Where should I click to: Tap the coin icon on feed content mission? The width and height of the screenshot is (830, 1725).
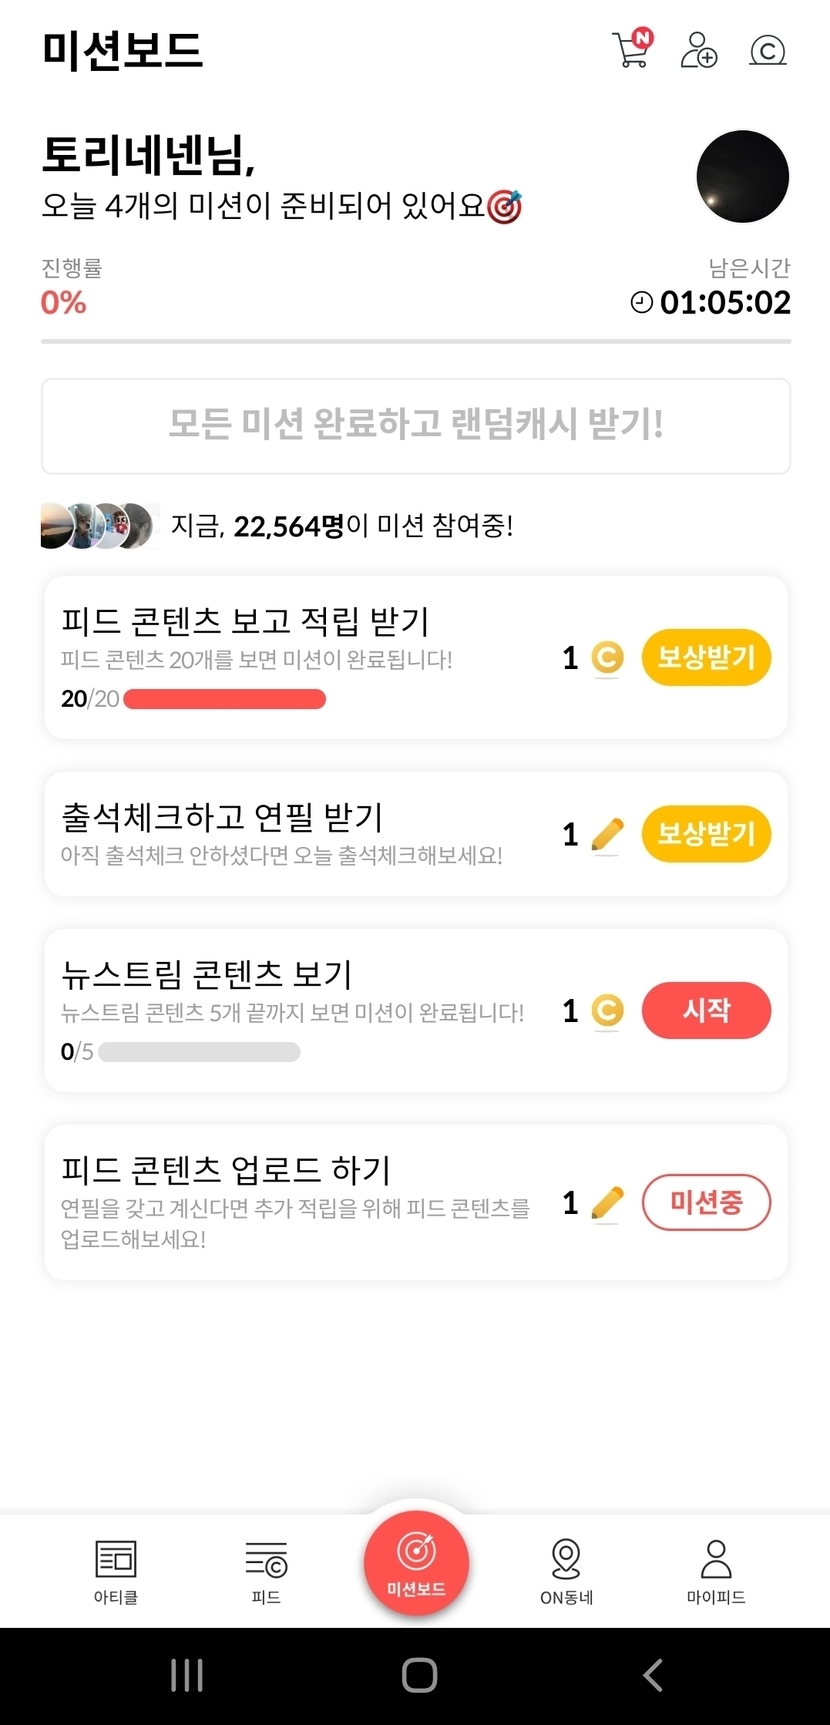(607, 657)
